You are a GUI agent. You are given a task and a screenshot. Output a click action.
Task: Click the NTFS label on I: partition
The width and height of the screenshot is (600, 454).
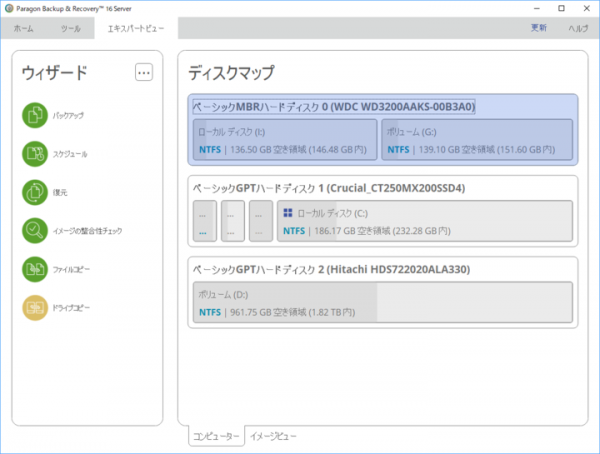click(210, 149)
